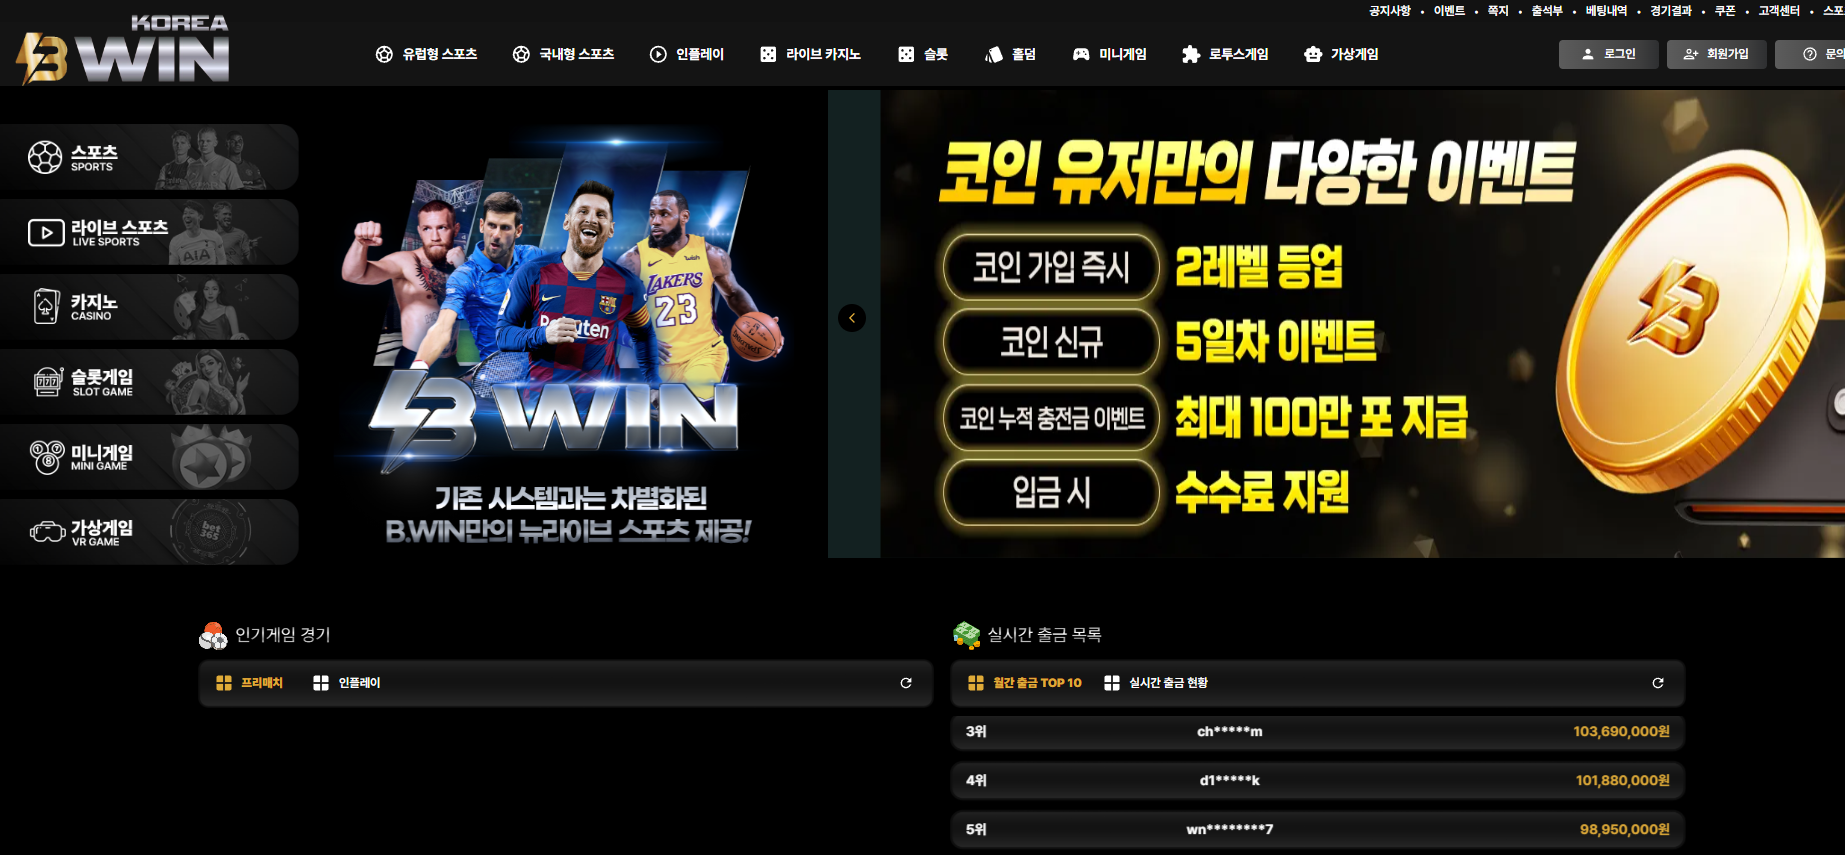The width and height of the screenshot is (1845, 855).
Task: Open 유럽형 스포츠 from top navigation
Action: point(427,54)
